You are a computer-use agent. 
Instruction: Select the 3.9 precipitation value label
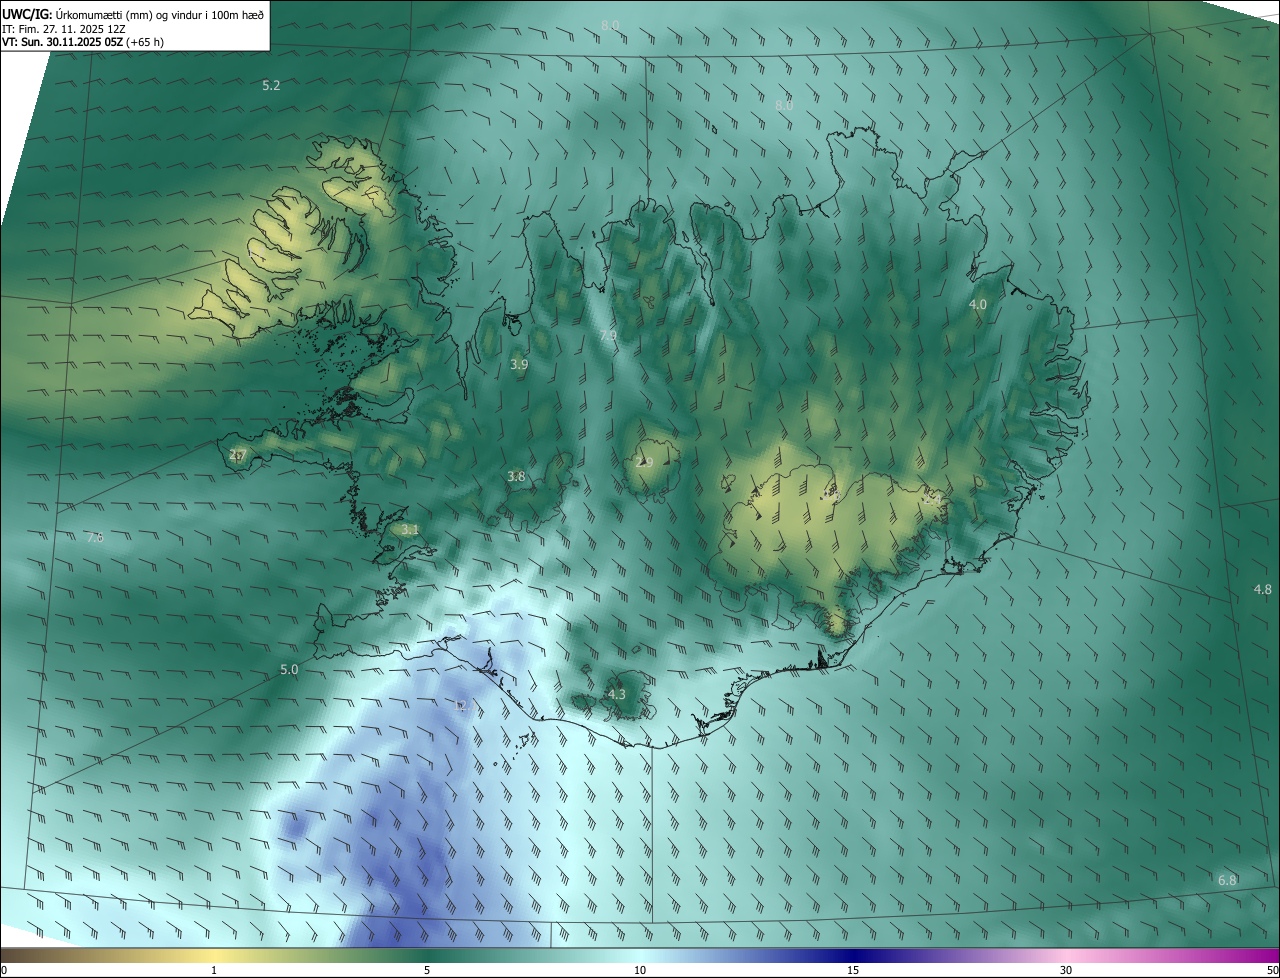(x=519, y=365)
